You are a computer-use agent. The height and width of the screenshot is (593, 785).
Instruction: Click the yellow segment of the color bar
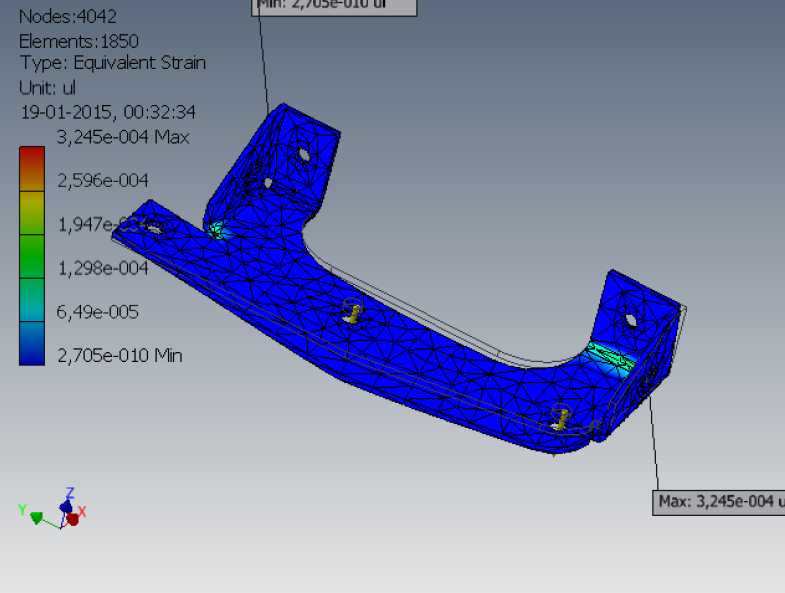coord(32,213)
